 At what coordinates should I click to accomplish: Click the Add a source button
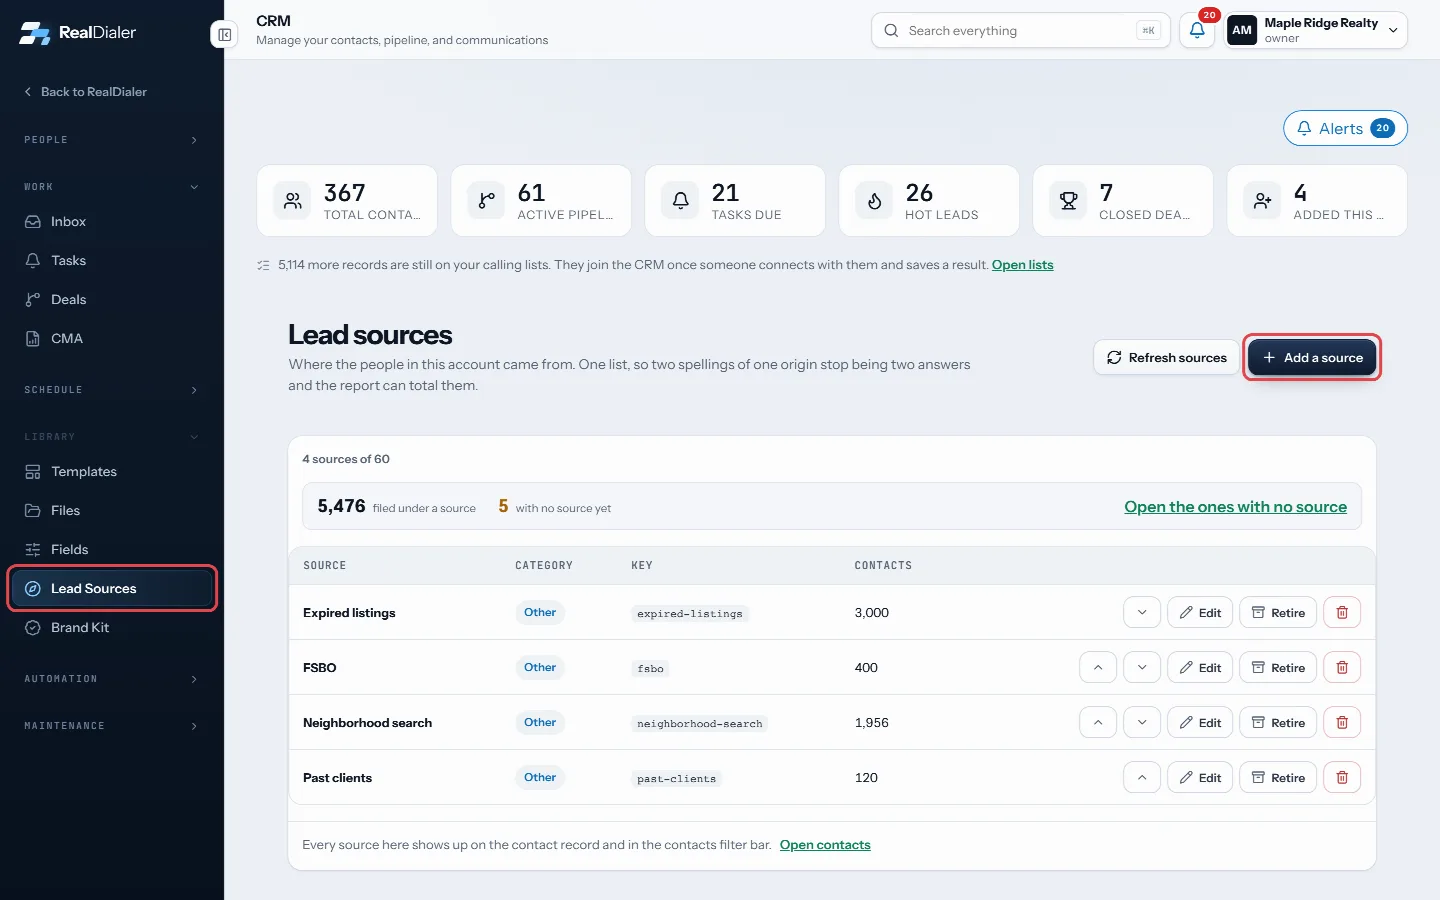[x=1312, y=358]
